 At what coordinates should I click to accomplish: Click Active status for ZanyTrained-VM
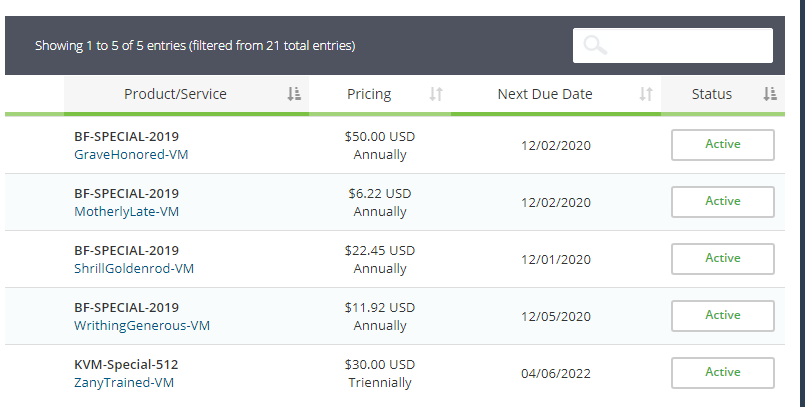pos(722,372)
